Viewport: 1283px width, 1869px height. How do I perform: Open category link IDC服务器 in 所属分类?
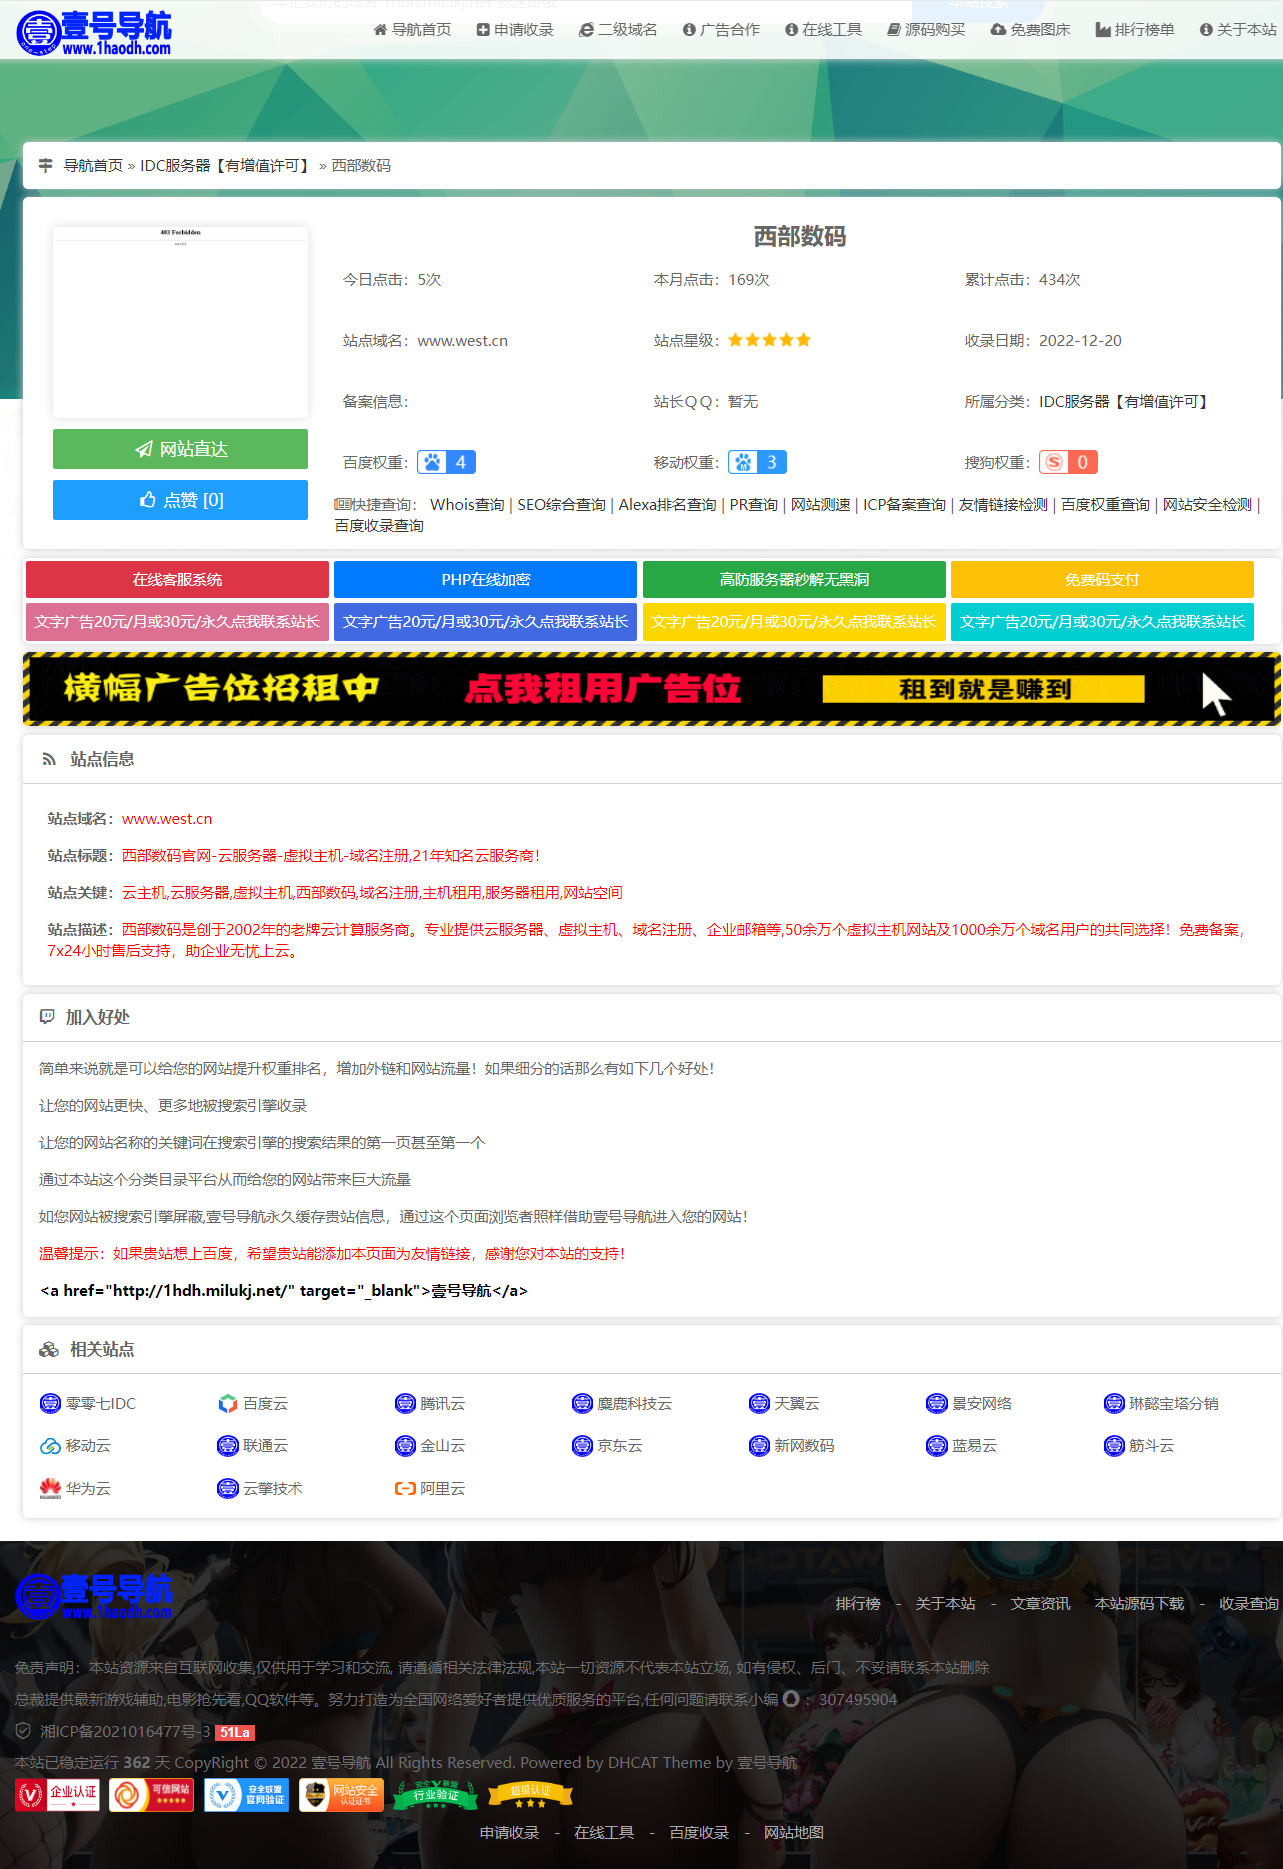pos(1126,402)
